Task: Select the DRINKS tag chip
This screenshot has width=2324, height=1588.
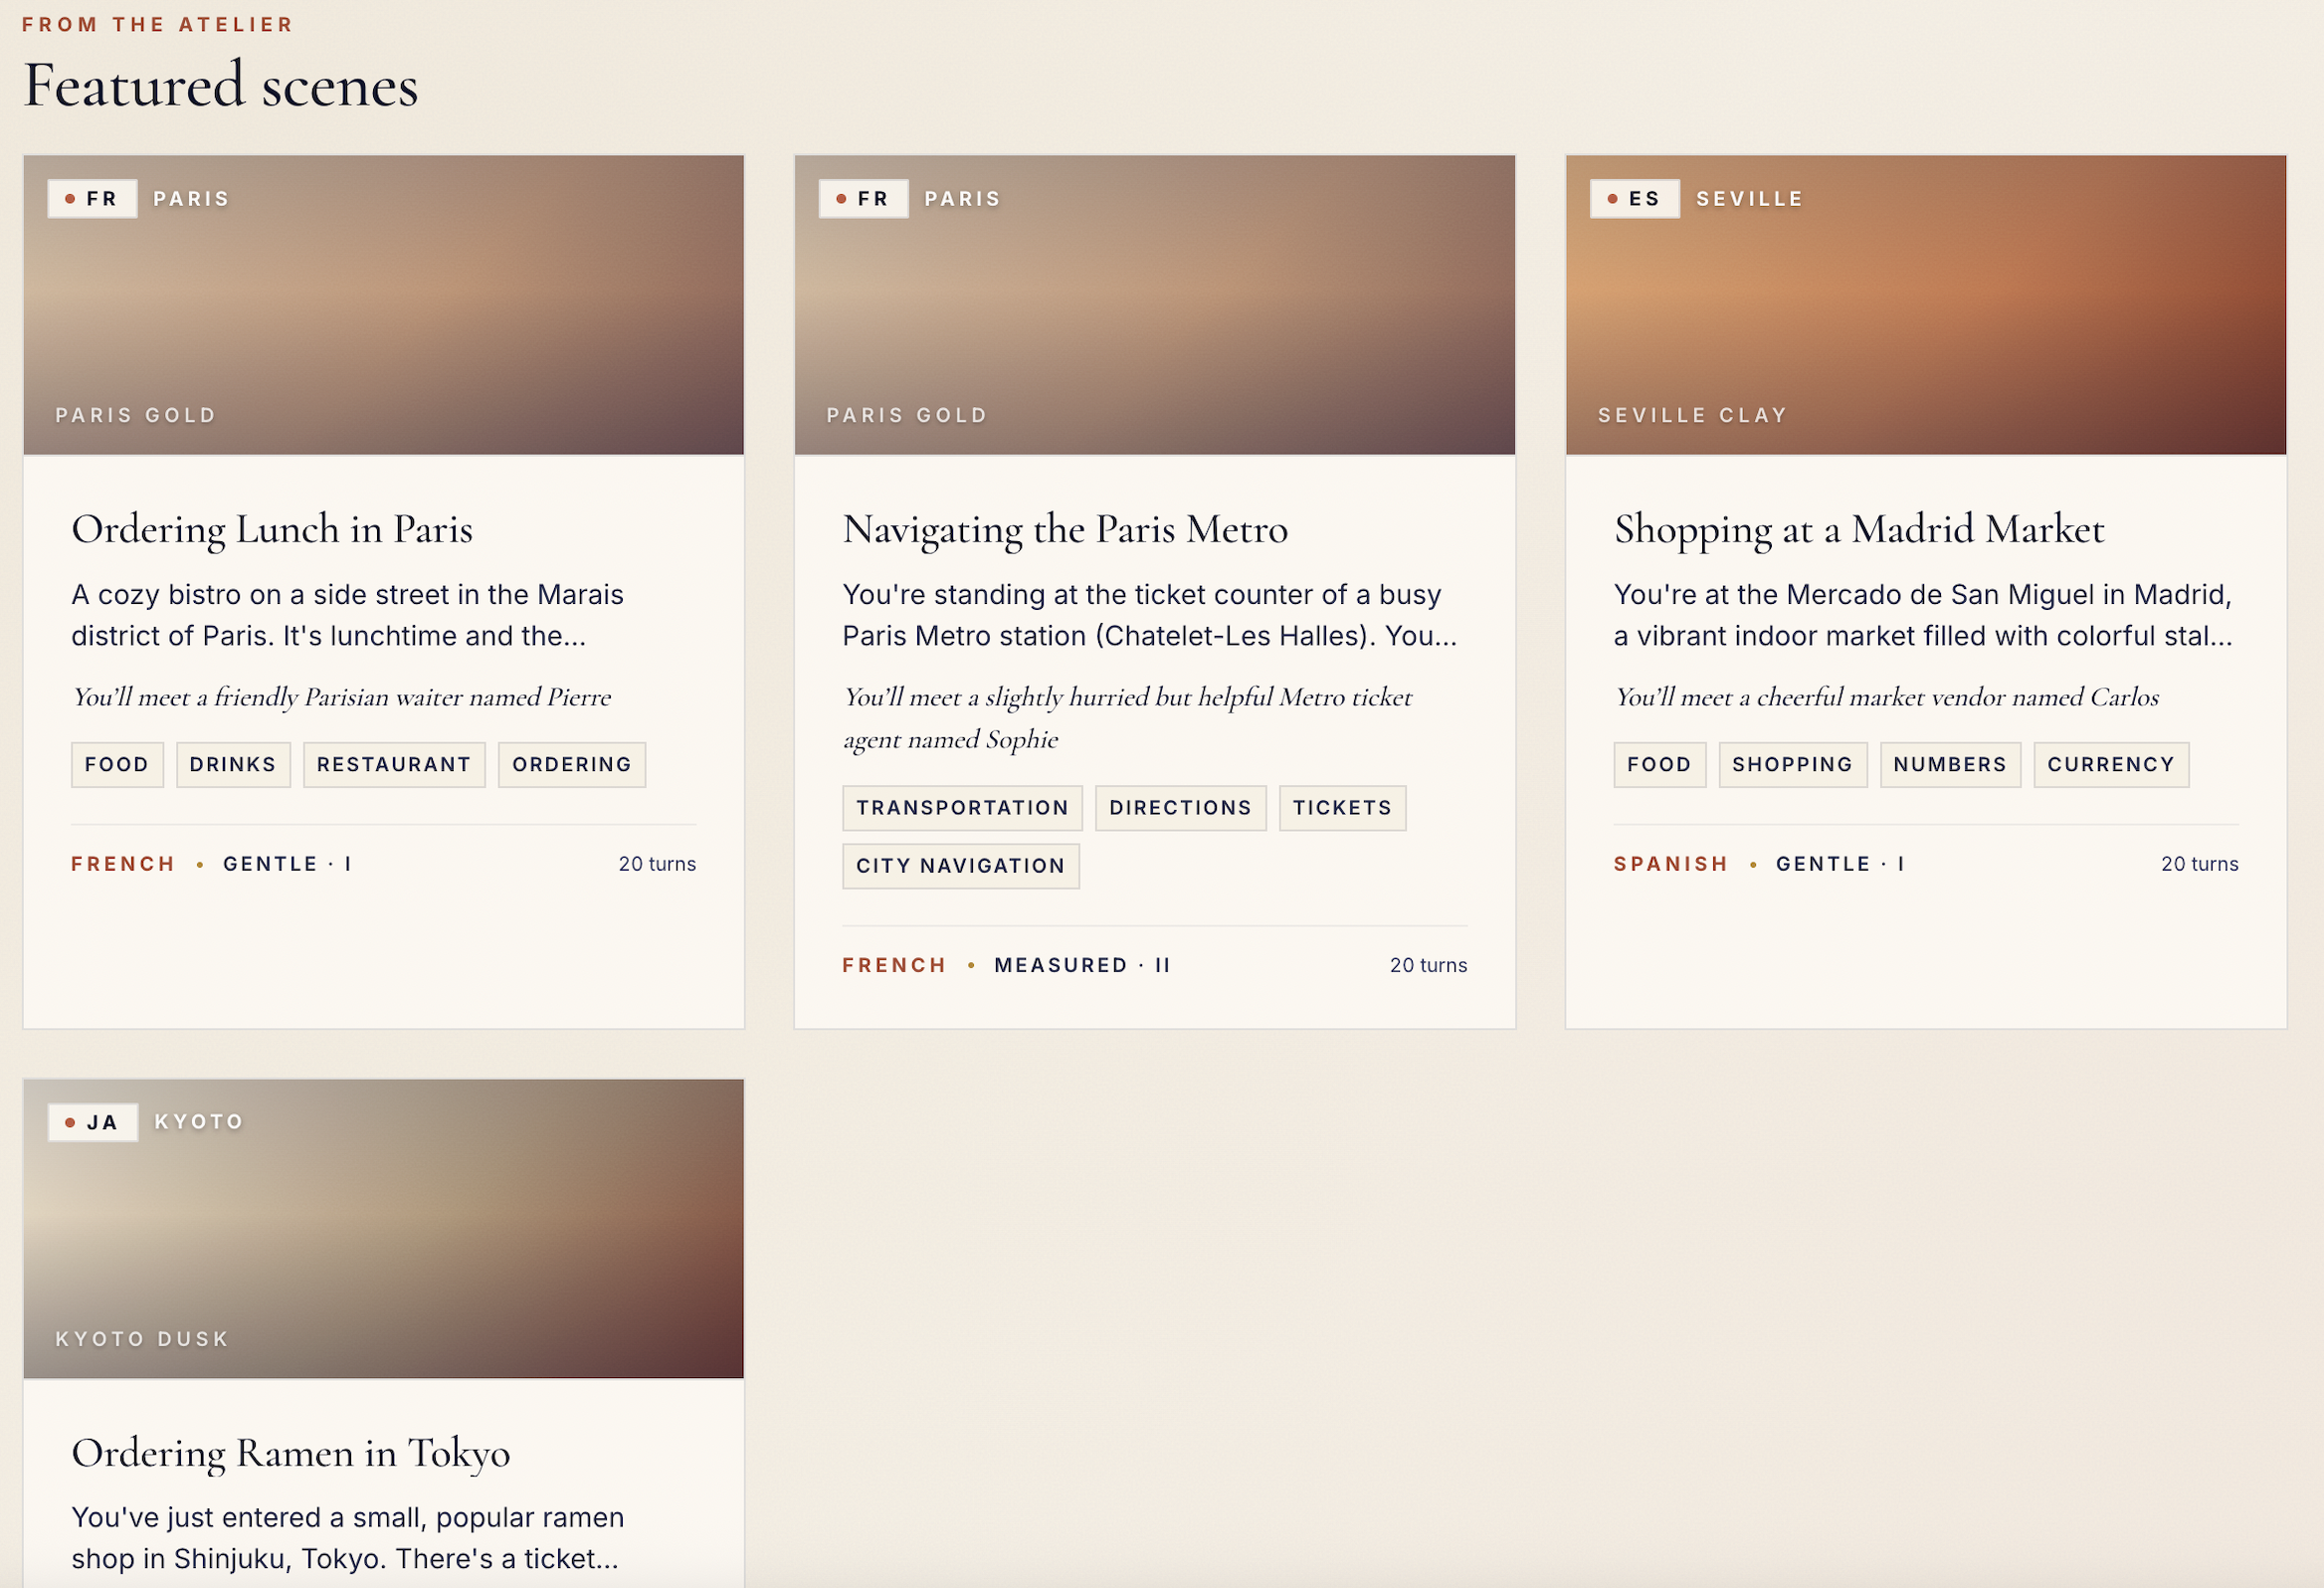Action: (233, 765)
